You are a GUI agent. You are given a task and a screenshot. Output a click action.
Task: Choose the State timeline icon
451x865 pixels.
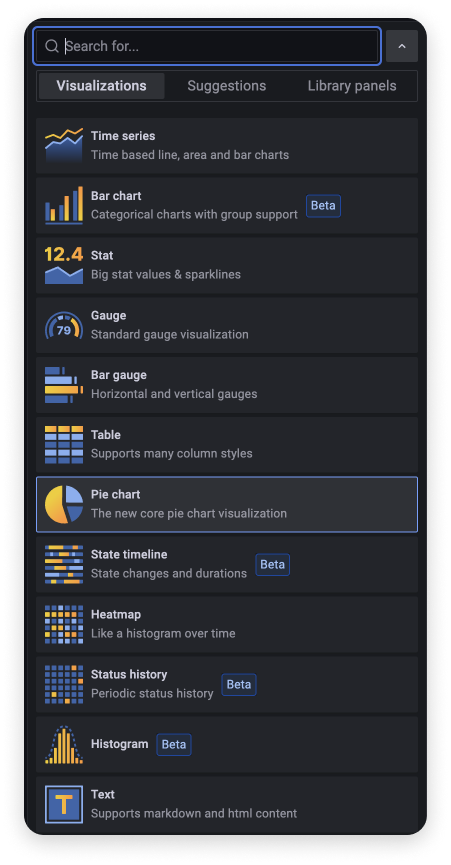64,564
